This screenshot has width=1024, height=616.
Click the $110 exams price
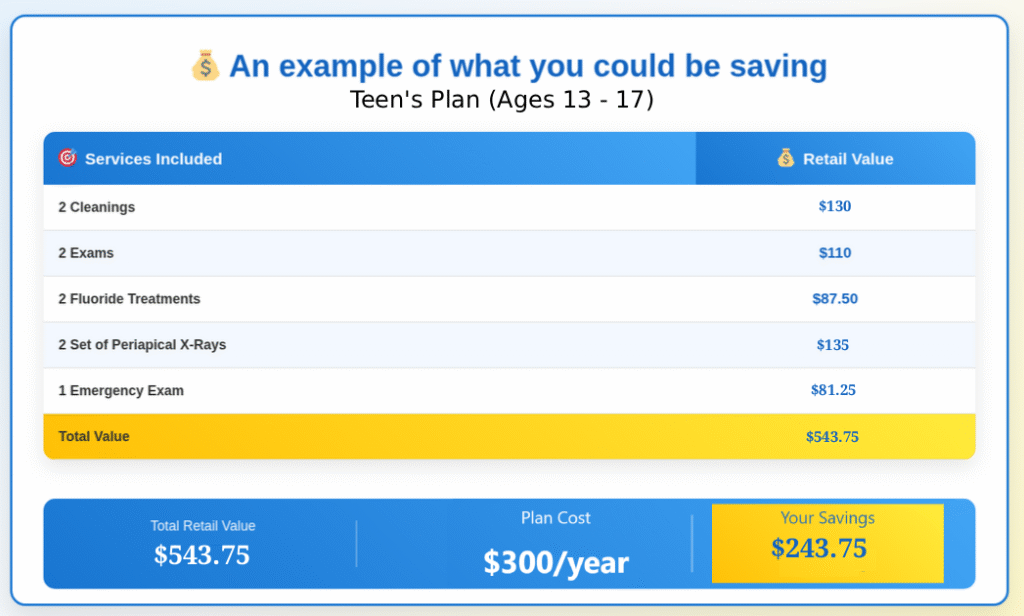[834, 253]
